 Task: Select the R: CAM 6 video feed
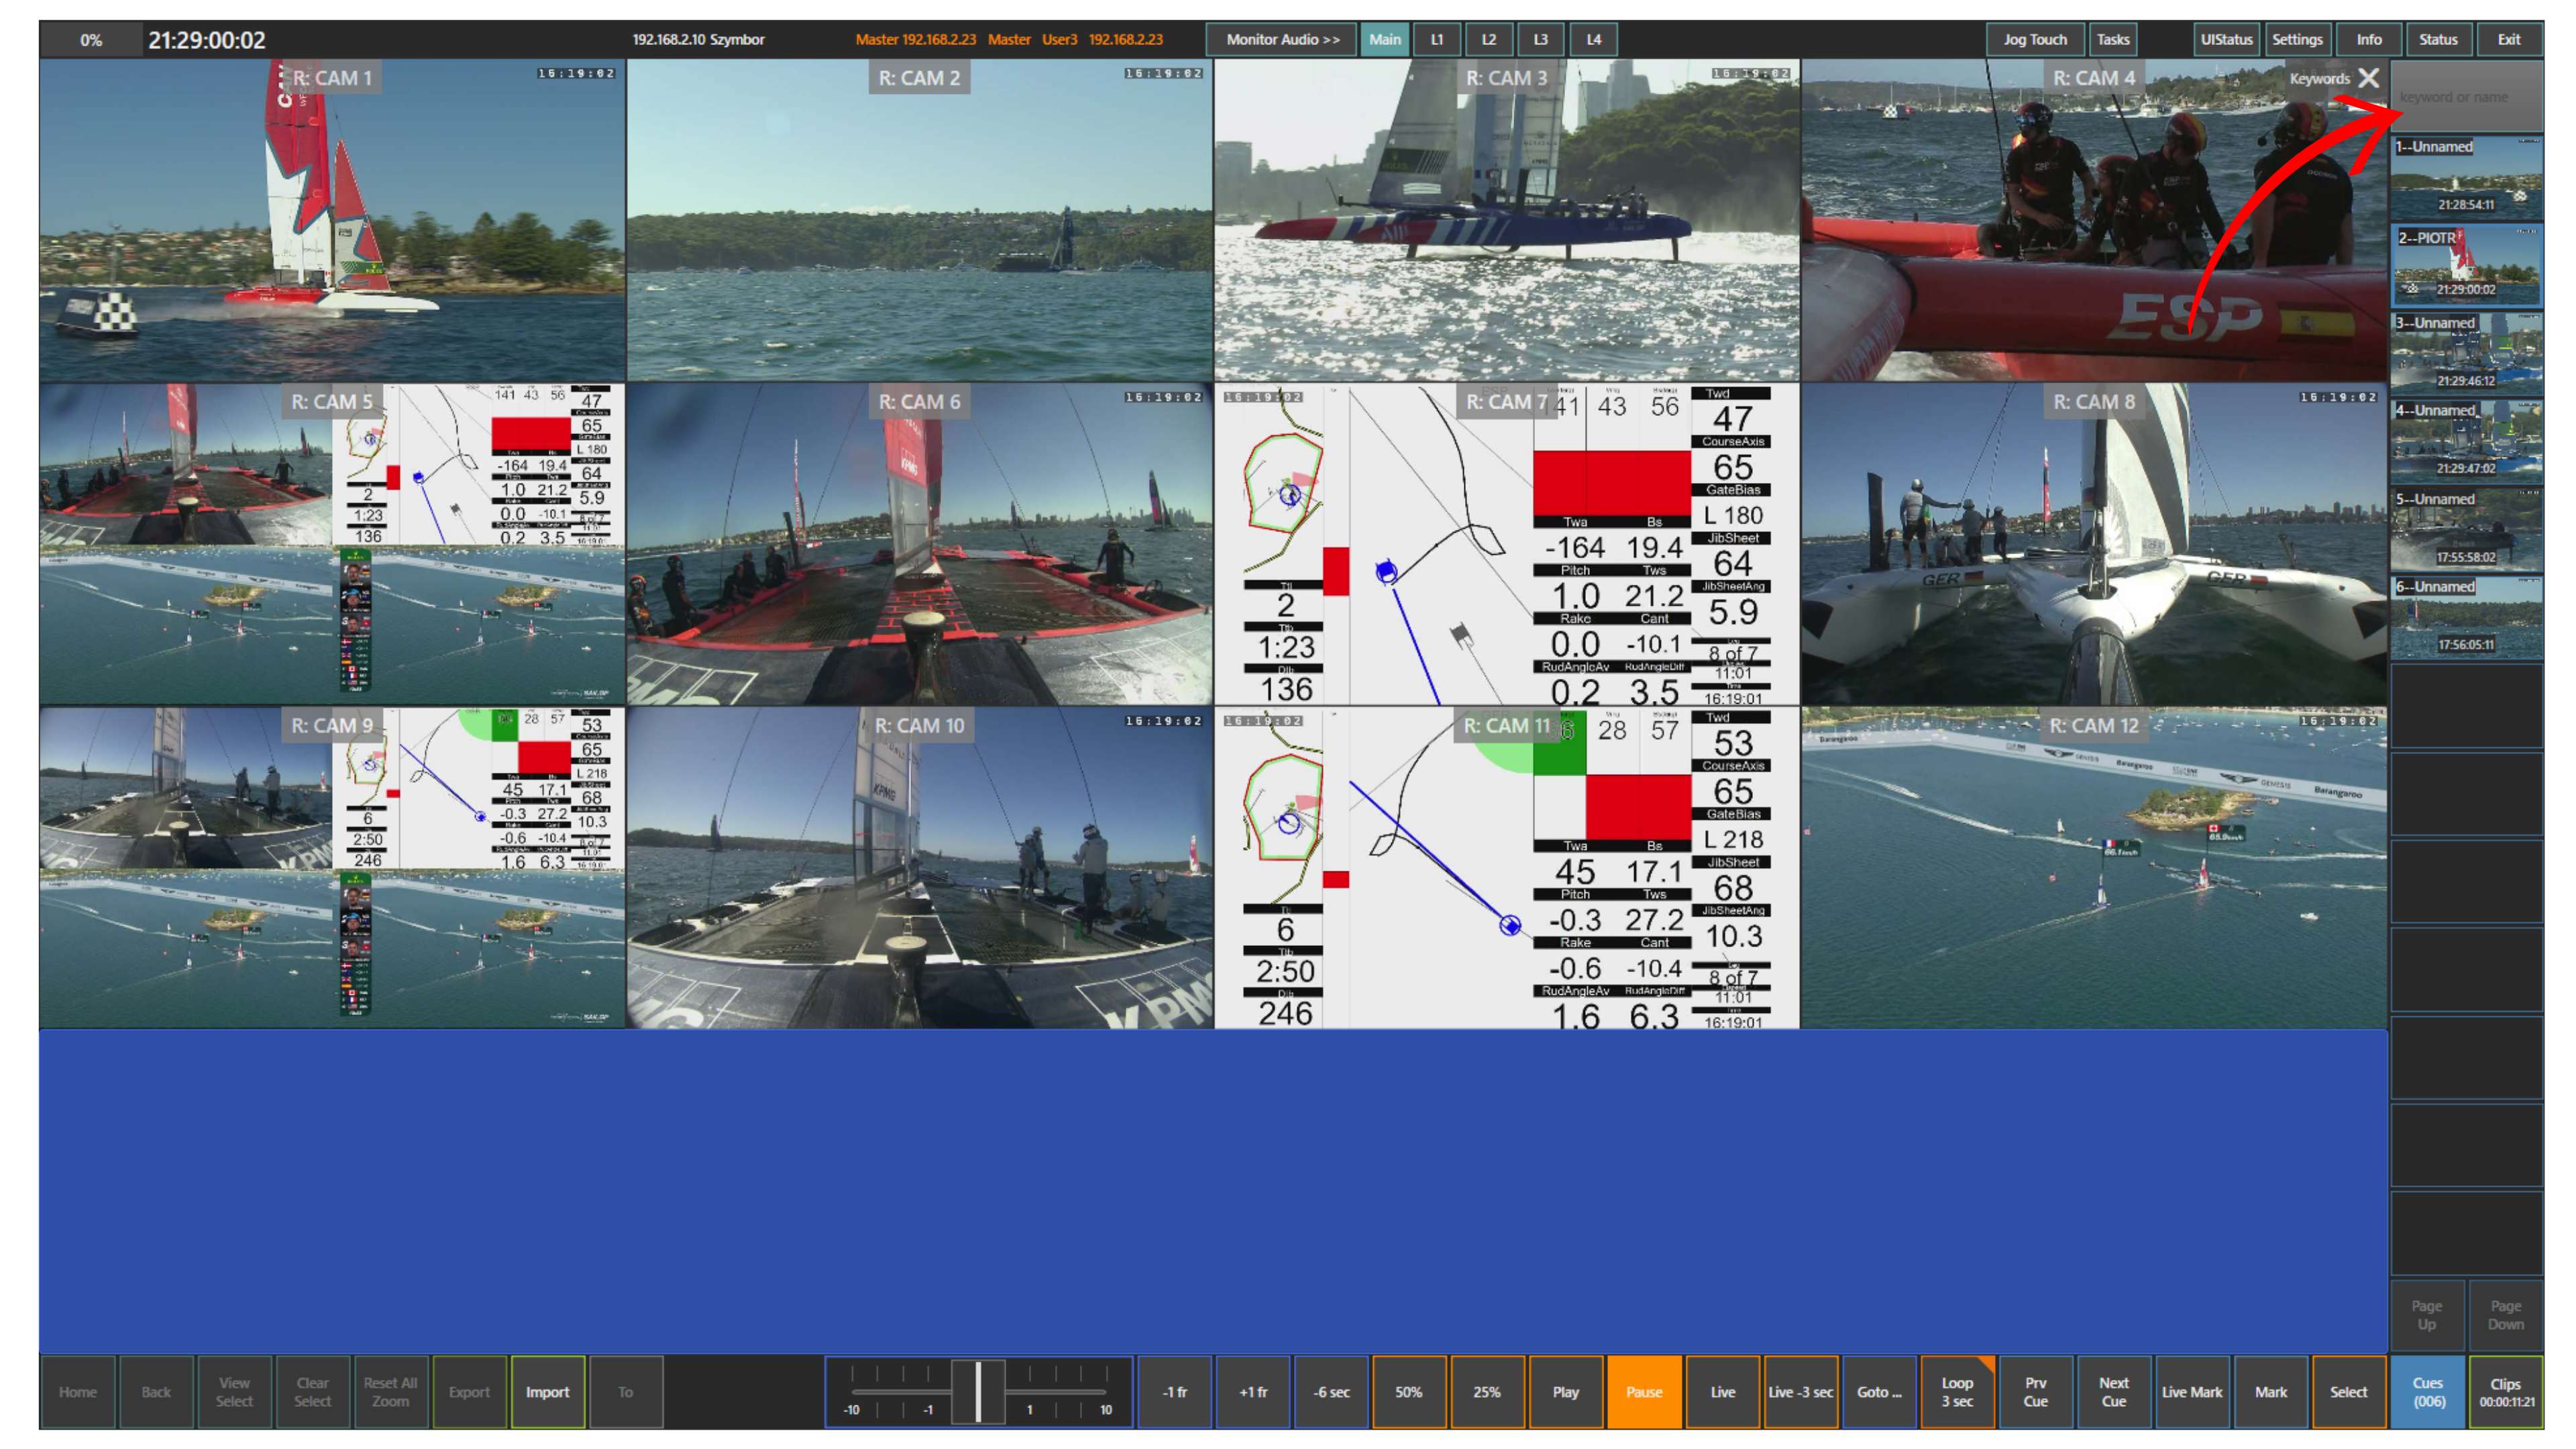pyautogui.click(x=919, y=544)
